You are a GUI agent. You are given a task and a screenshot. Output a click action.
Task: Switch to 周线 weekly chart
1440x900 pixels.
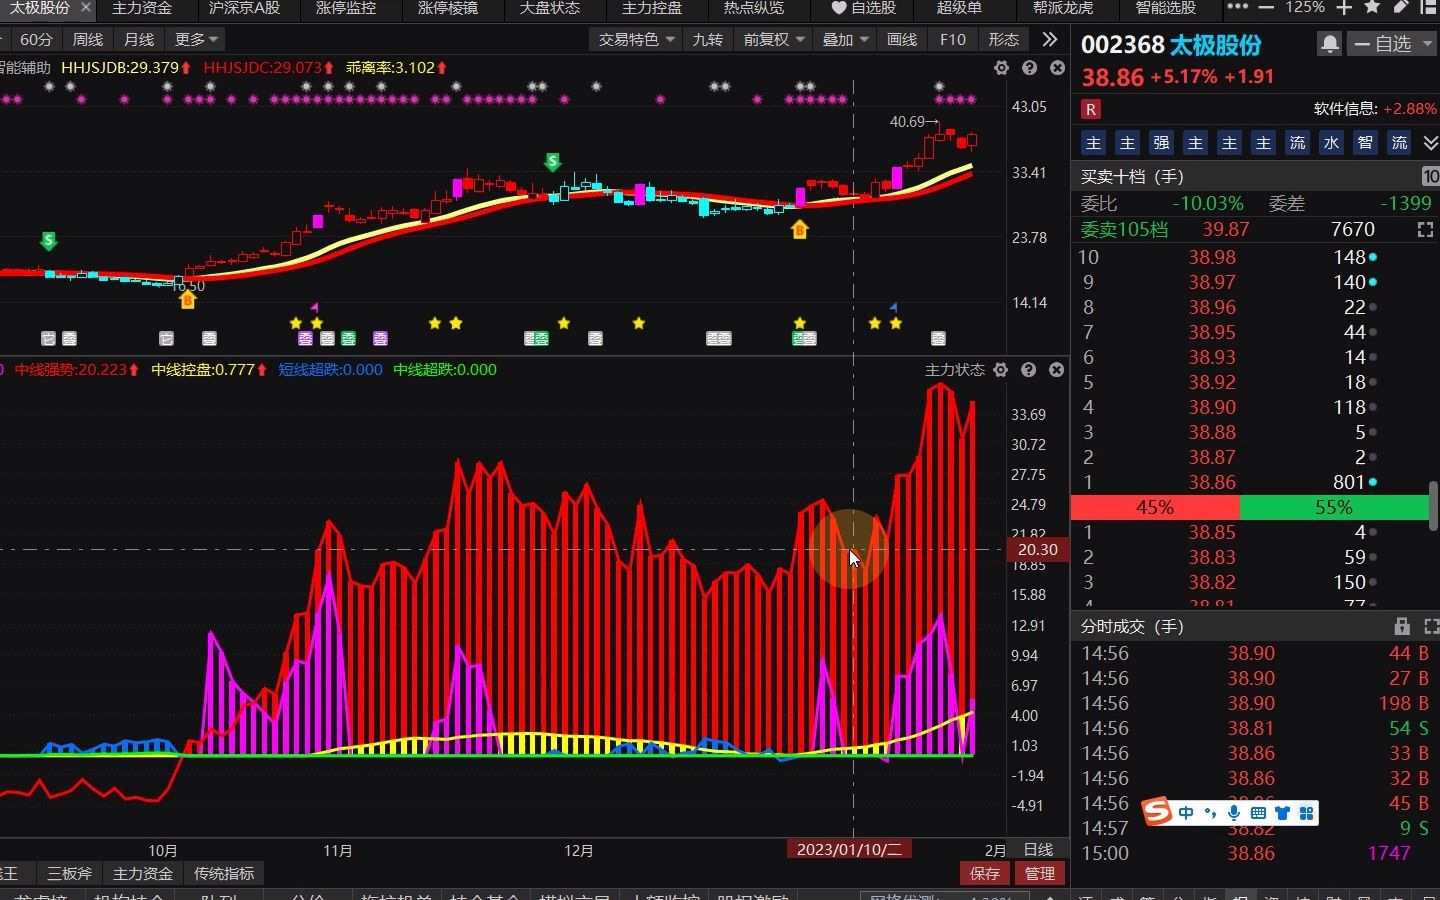[88, 40]
